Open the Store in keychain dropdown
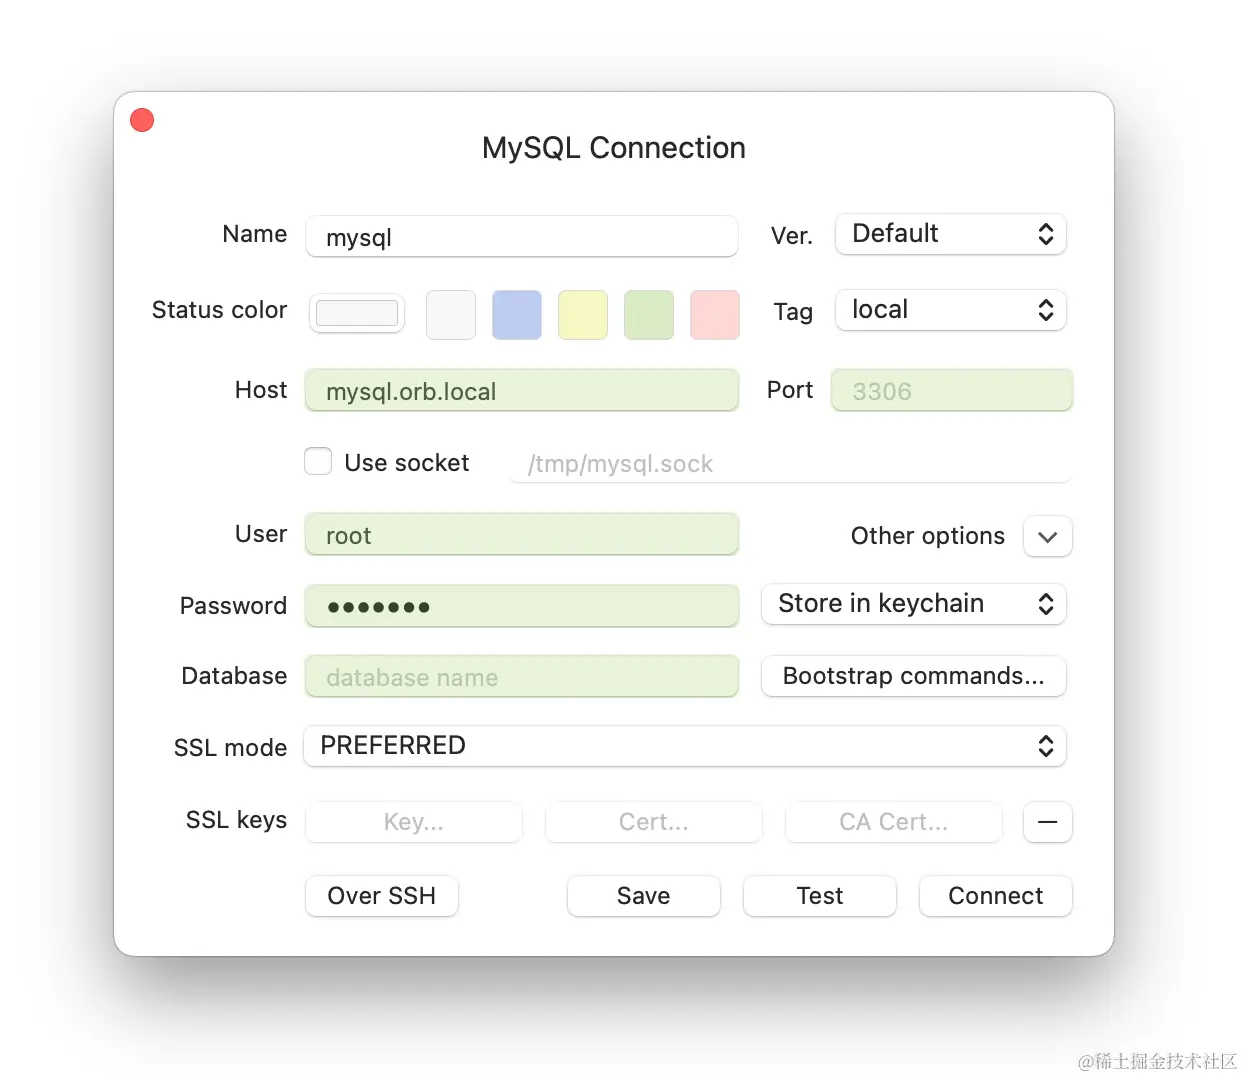The image size is (1244, 1078). pos(912,604)
